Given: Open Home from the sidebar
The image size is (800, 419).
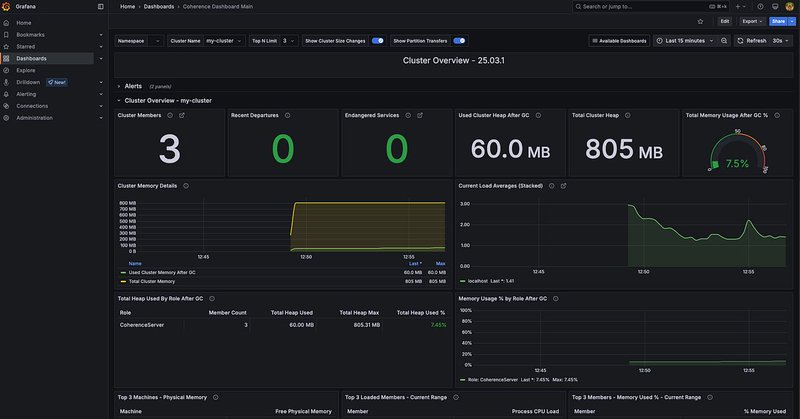Looking at the screenshot, I should (x=23, y=23).
